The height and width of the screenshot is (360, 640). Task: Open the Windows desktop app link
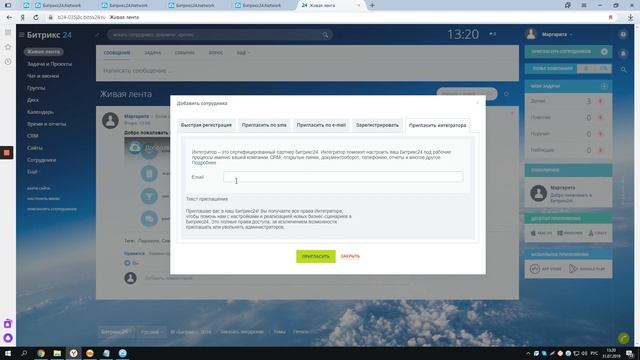570,233
